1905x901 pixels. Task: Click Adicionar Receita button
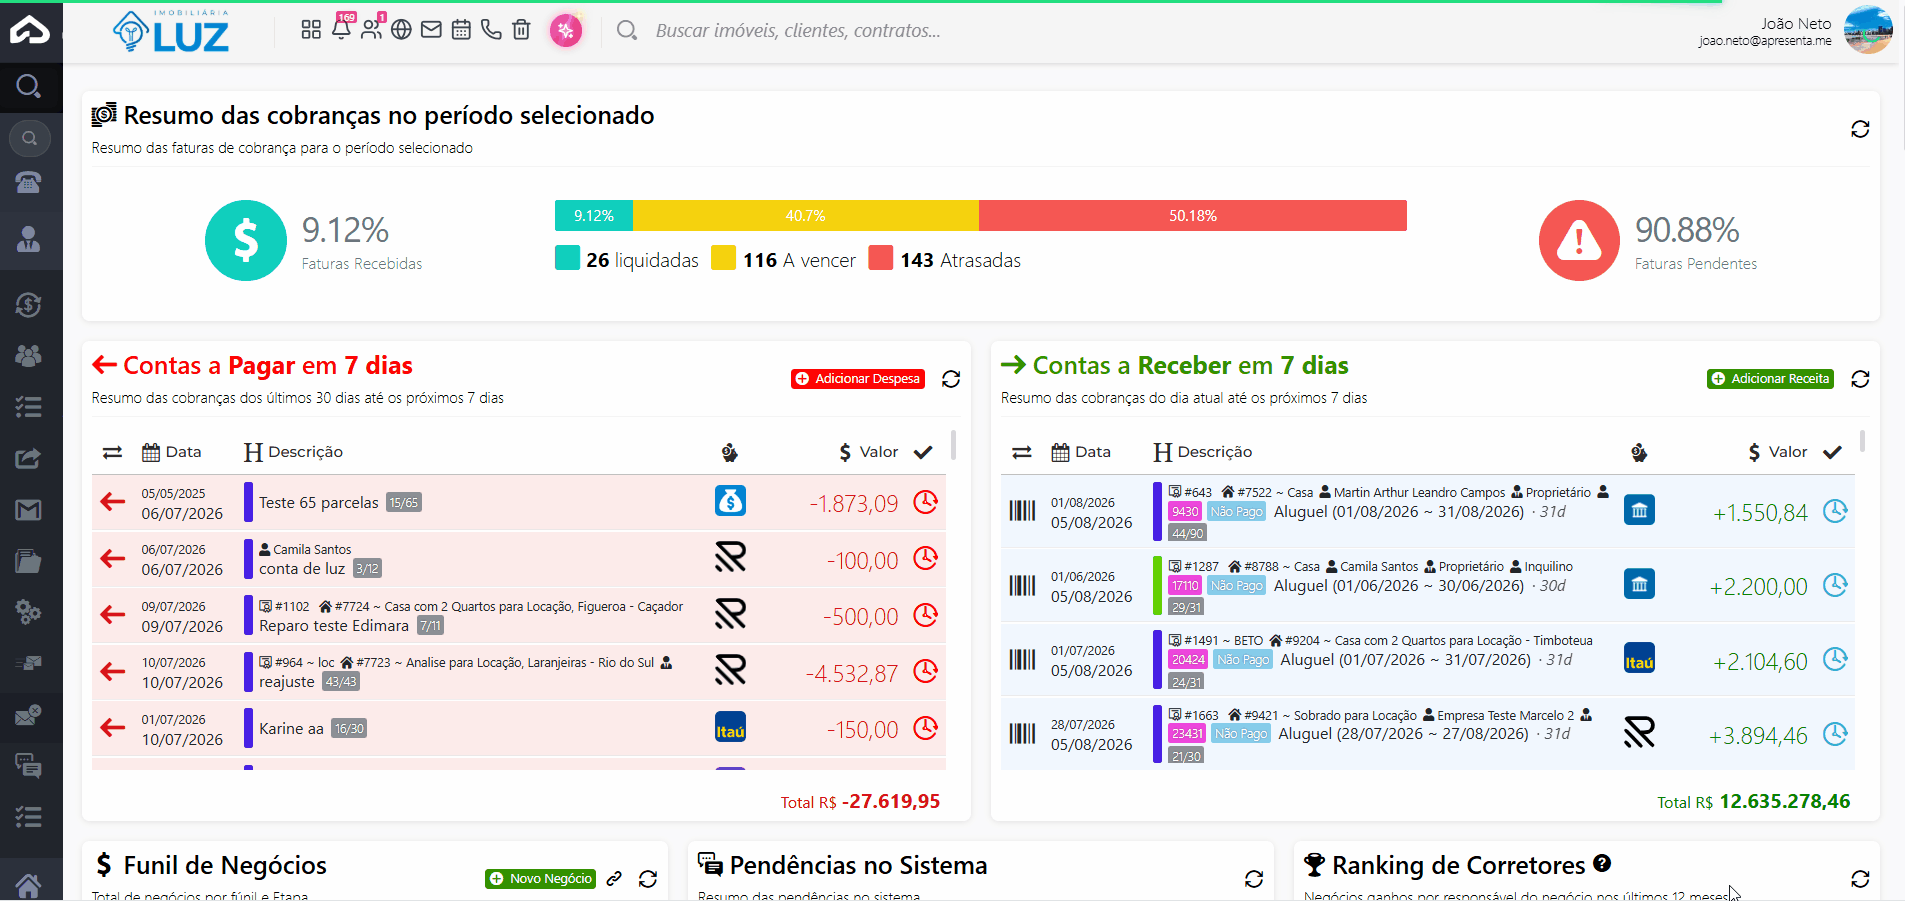1770,379
